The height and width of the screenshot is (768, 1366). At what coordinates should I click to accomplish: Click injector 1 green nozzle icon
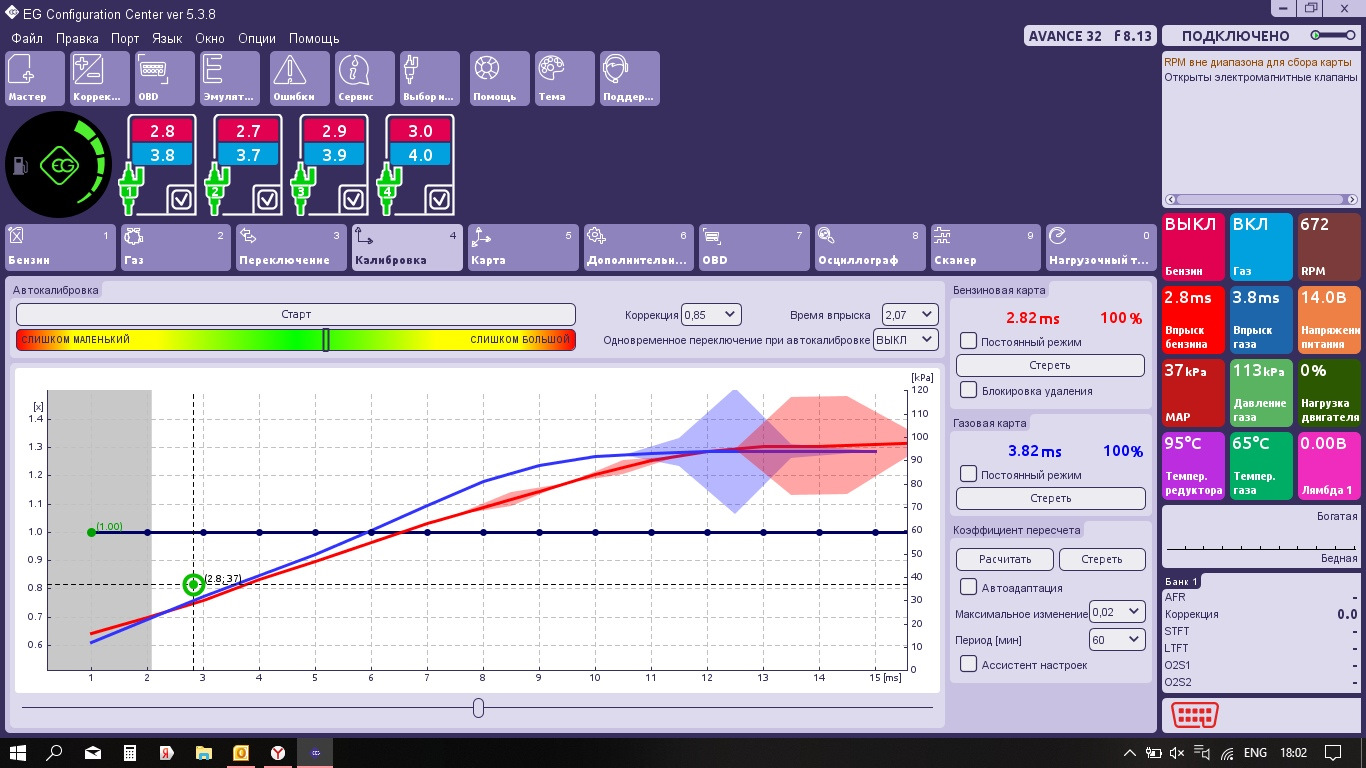[129, 191]
